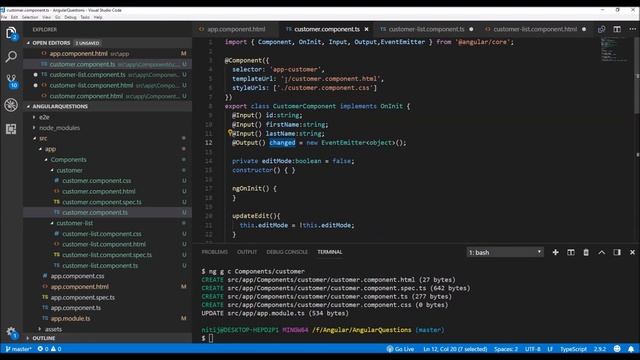
Task: Click TypeScript version 2.9.2 in status bar
Action: [600, 349]
